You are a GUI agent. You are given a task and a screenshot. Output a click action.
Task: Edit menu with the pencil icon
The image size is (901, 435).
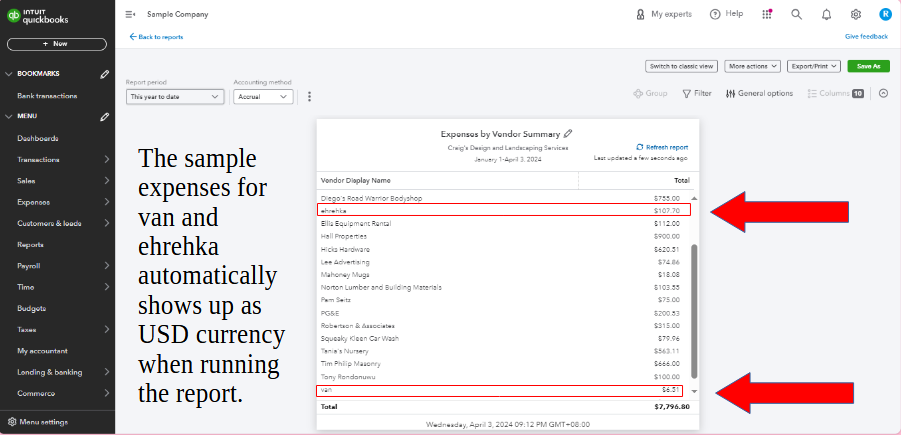pos(104,117)
